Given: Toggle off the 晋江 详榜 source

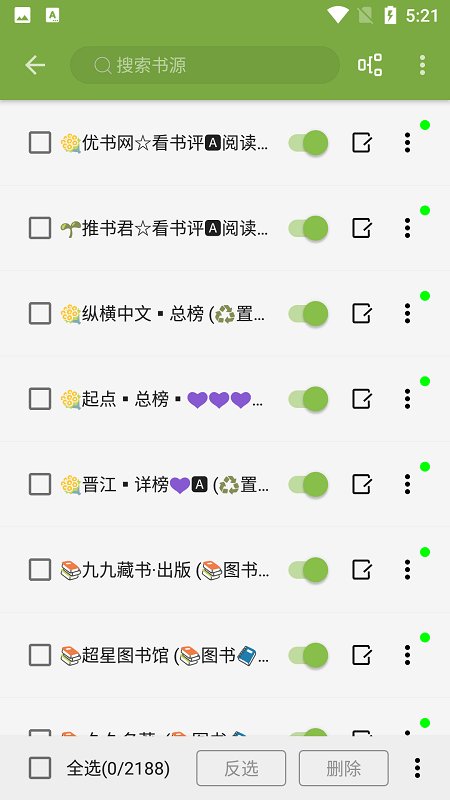Looking at the screenshot, I should point(308,484).
